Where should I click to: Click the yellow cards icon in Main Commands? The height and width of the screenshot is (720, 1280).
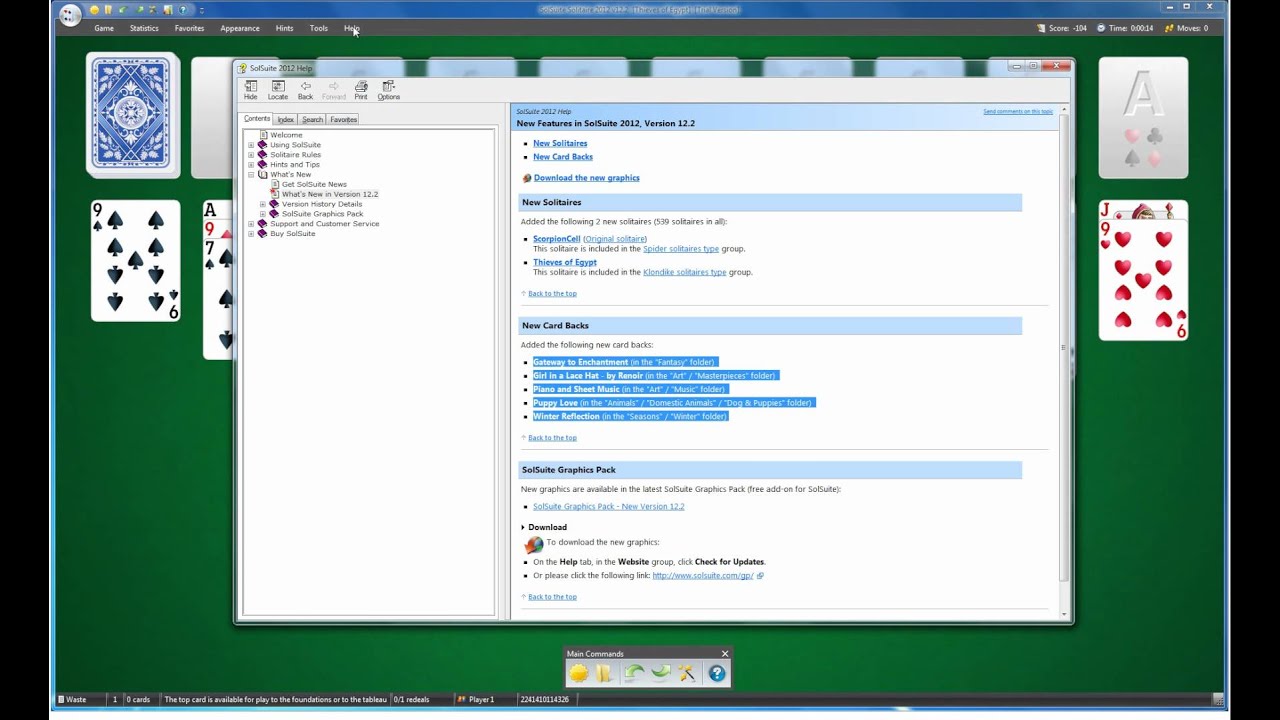(604, 674)
